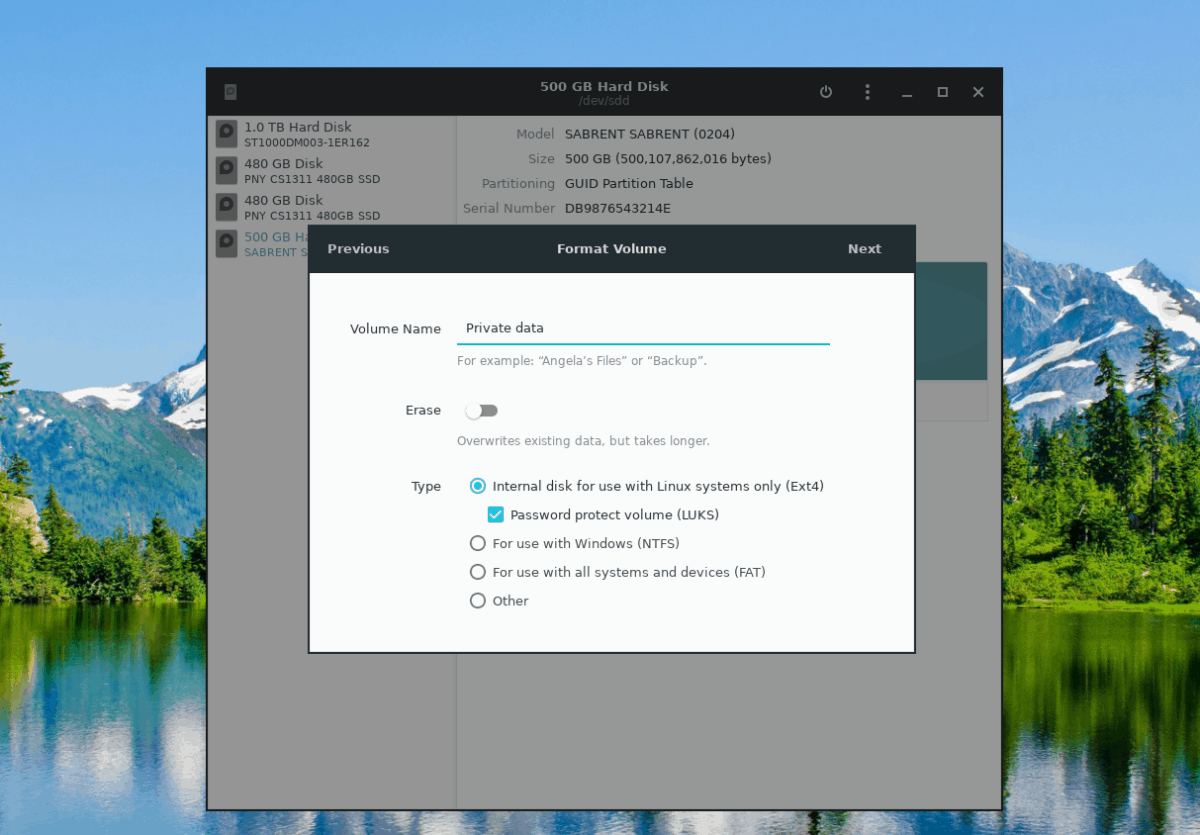Image resolution: width=1200 pixels, height=835 pixels.
Task: Click the SABRENT SABRENT (0204) model value
Action: 650,134
